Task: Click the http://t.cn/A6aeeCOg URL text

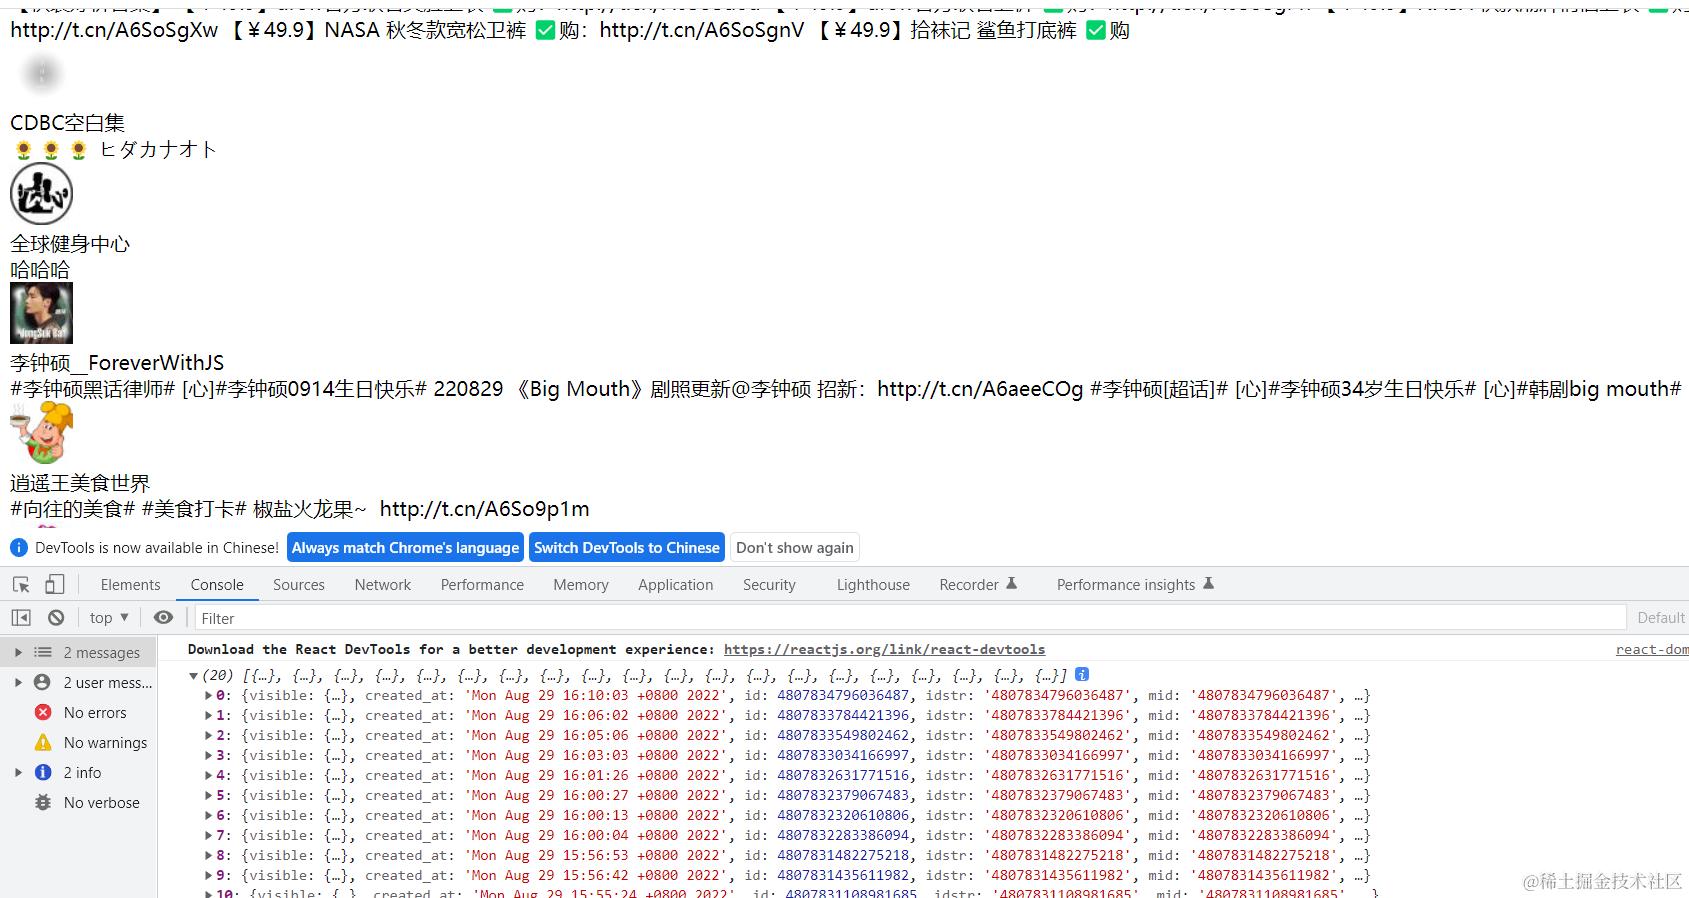Action: pos(980,389)
